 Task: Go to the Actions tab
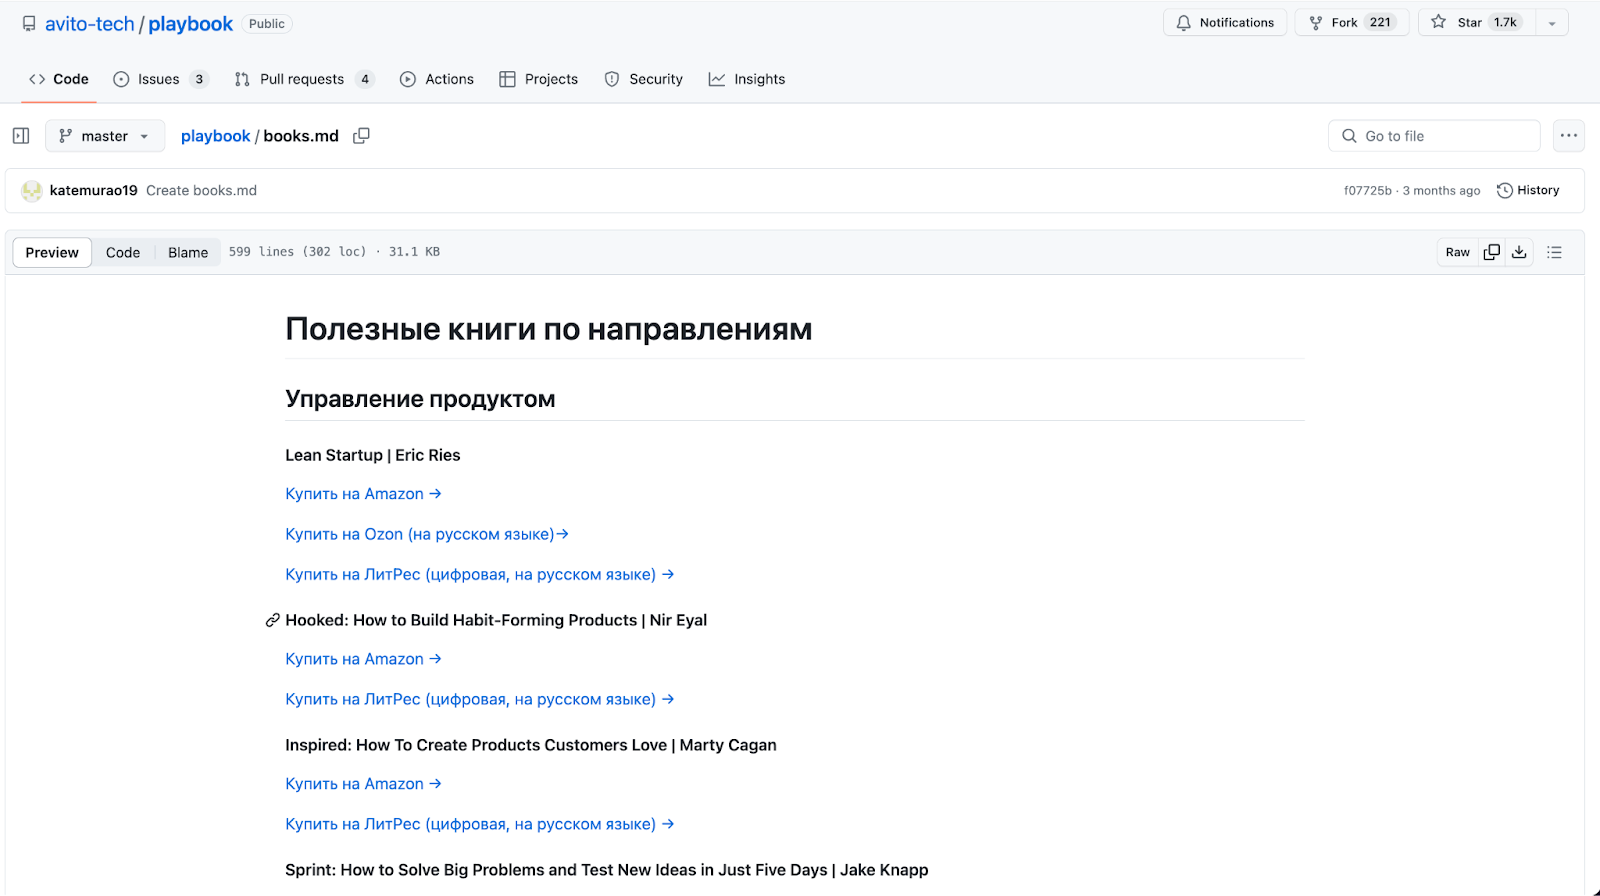click(437, 79)
